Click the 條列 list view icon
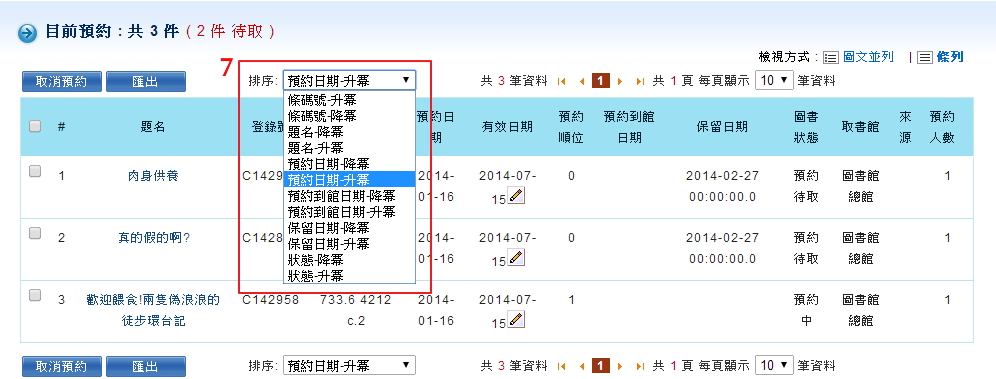Image resolution: width=996 pixels, height=379 pixels. click(925, 58)
